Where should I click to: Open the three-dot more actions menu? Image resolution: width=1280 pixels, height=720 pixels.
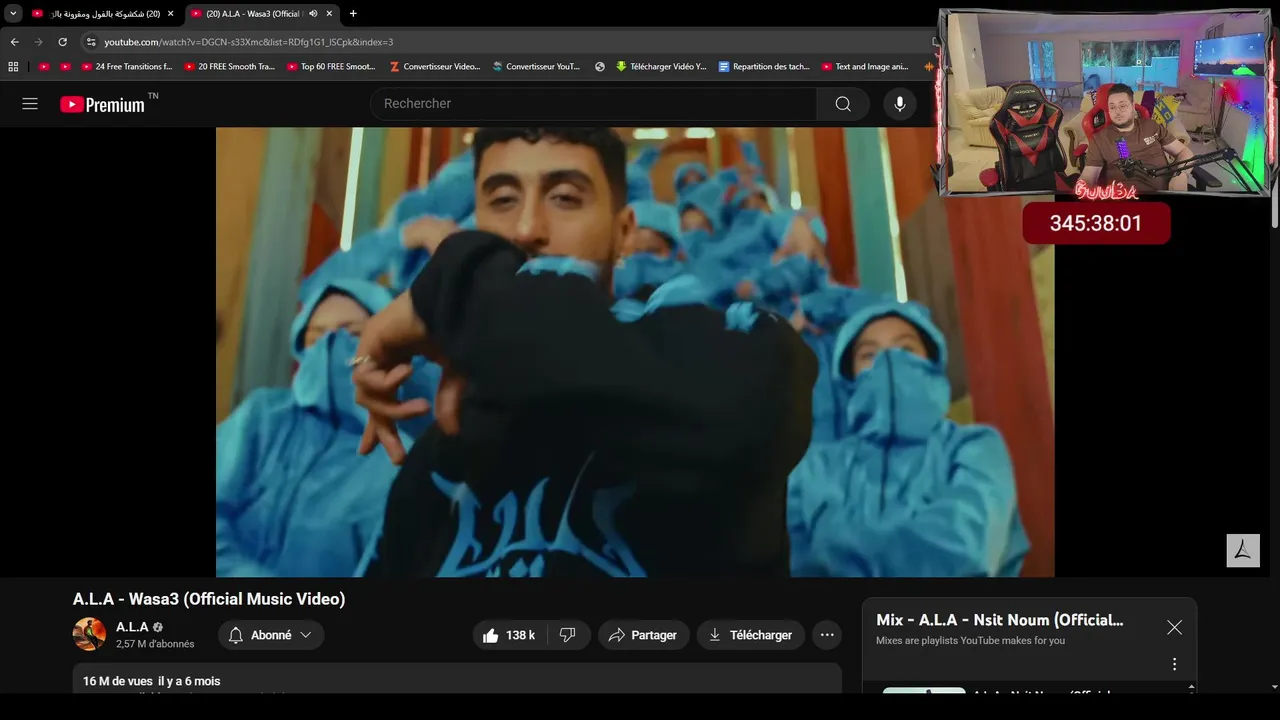pos(827,635)
